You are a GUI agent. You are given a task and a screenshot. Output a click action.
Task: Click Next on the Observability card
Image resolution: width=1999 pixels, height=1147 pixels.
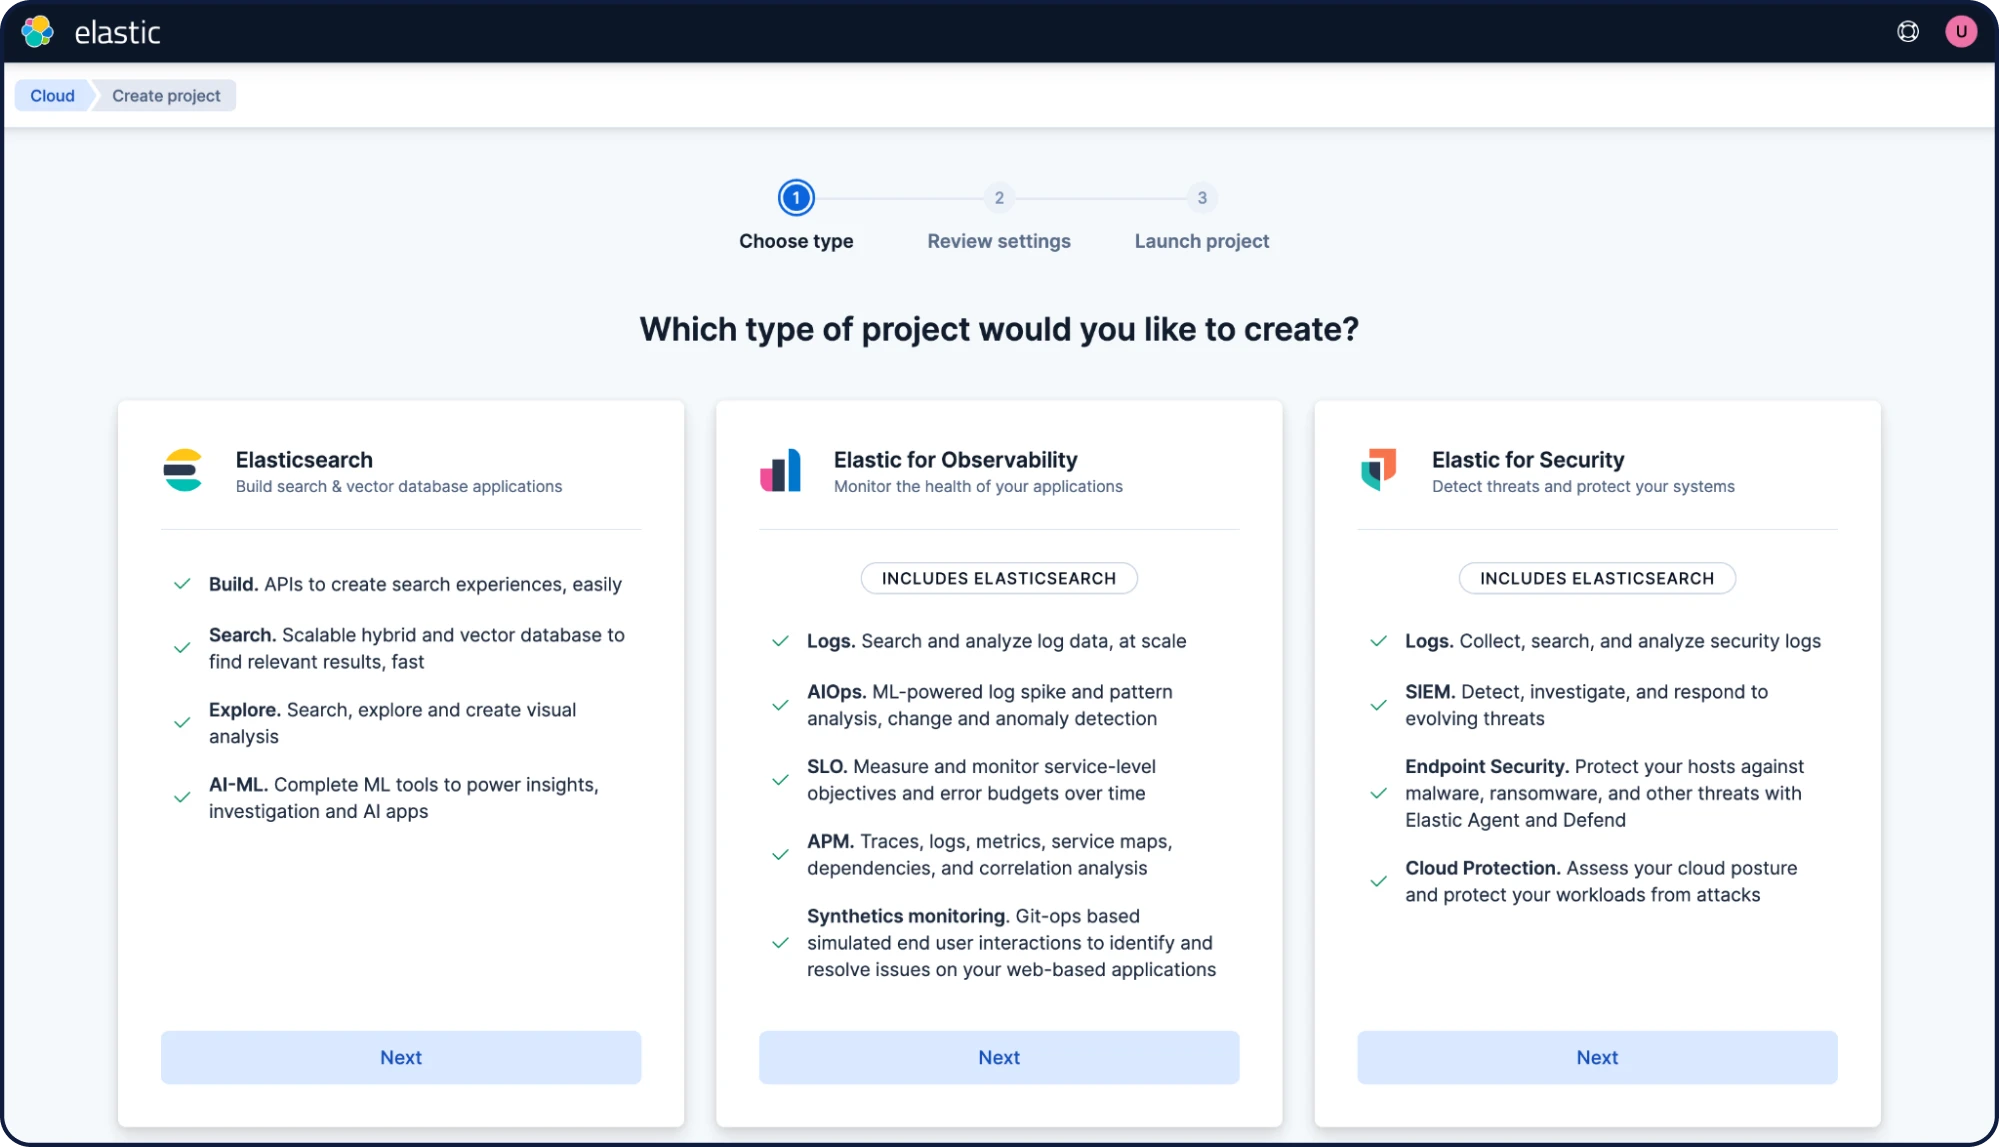999,1057
